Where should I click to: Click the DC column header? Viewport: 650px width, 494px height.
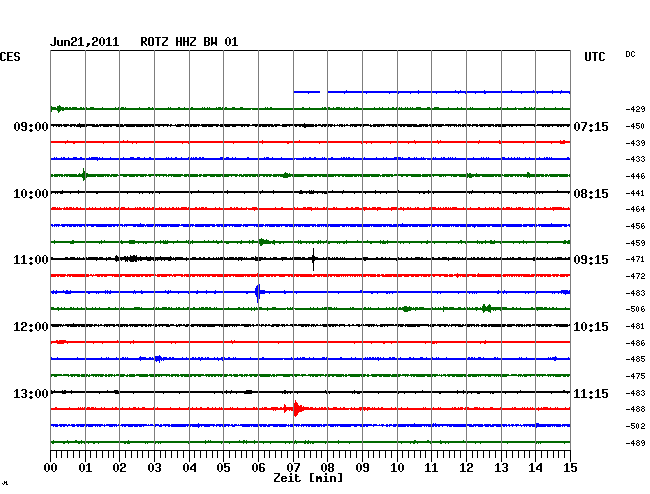pyautogui.click(x=630, y=54)
